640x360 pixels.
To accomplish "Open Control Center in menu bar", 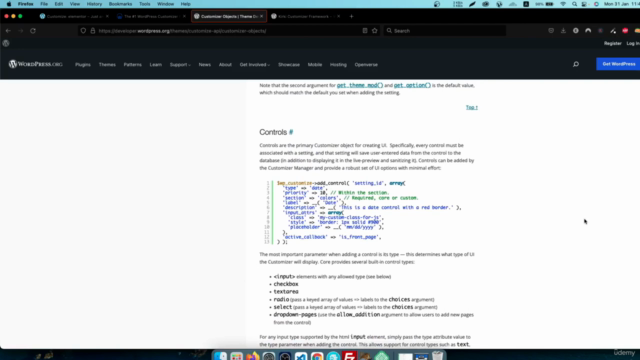I will click(x=584, y=4).
